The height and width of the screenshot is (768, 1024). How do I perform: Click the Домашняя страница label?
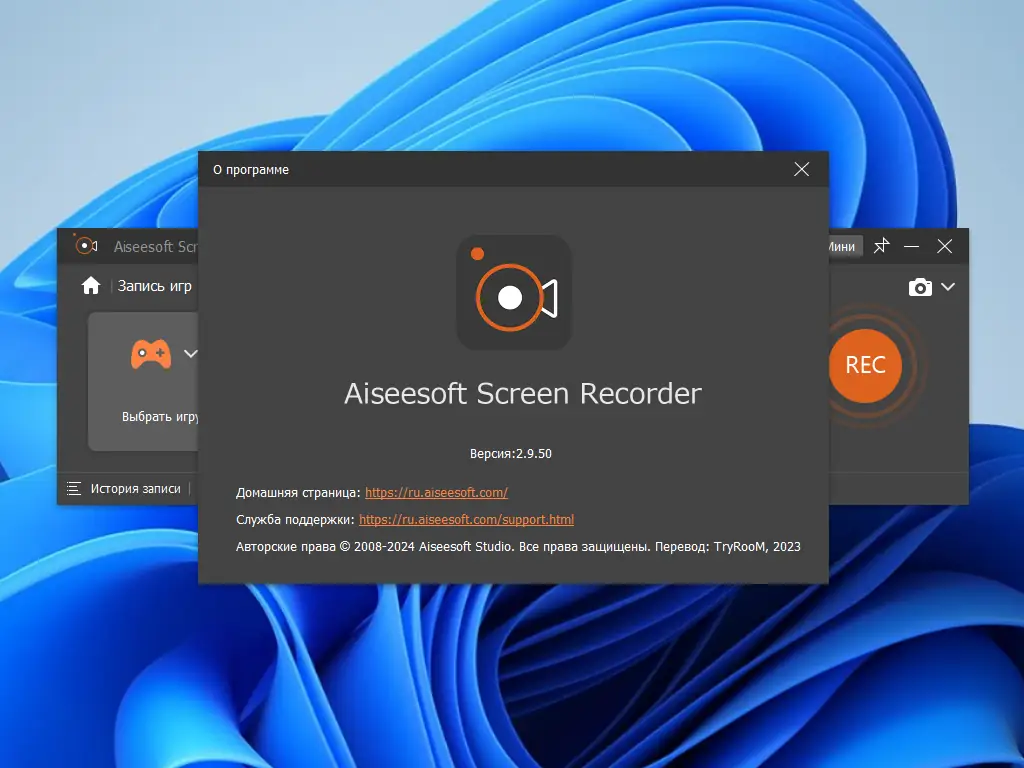coord(298,492)
